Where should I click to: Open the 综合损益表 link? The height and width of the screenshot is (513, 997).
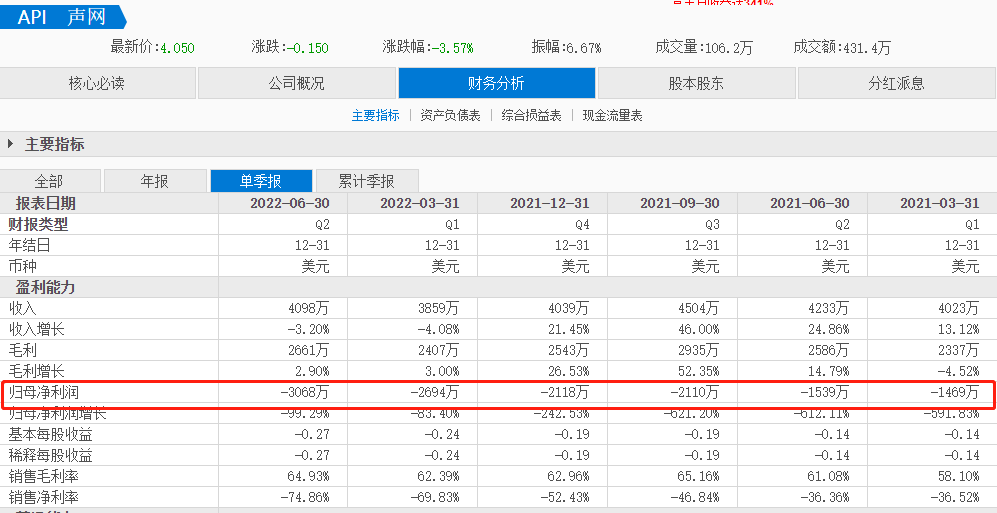tap(531, 115)
